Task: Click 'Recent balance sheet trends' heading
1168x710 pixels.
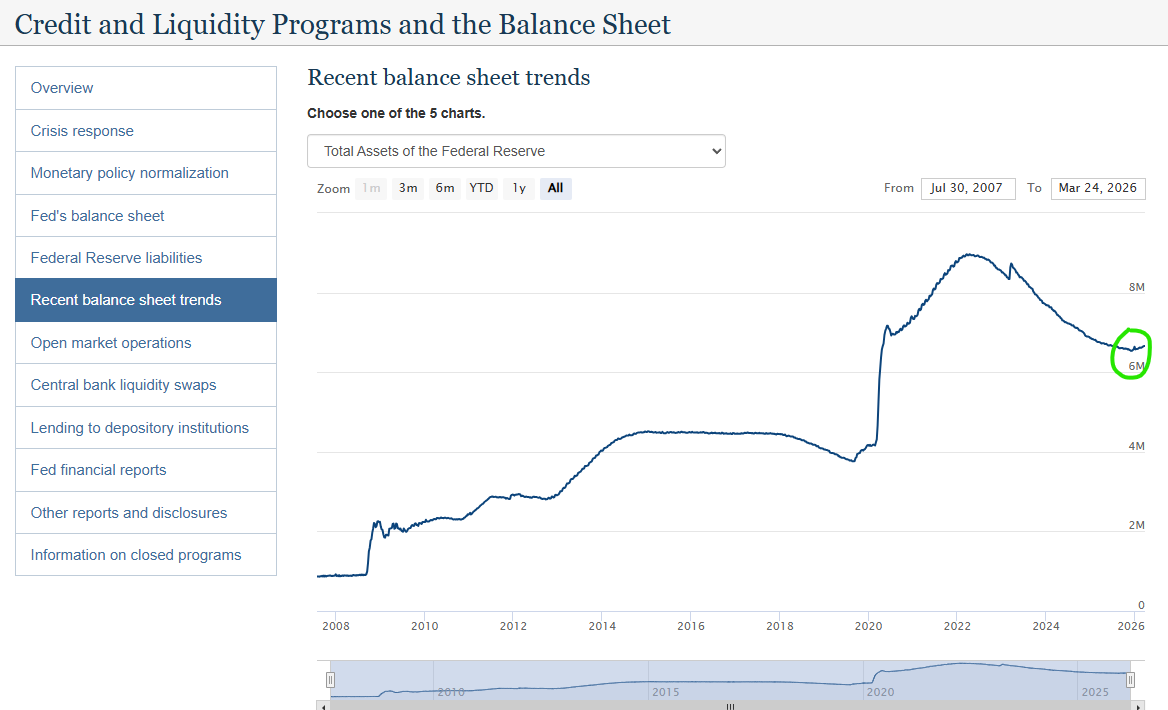Action: click(x=448, y=77)
